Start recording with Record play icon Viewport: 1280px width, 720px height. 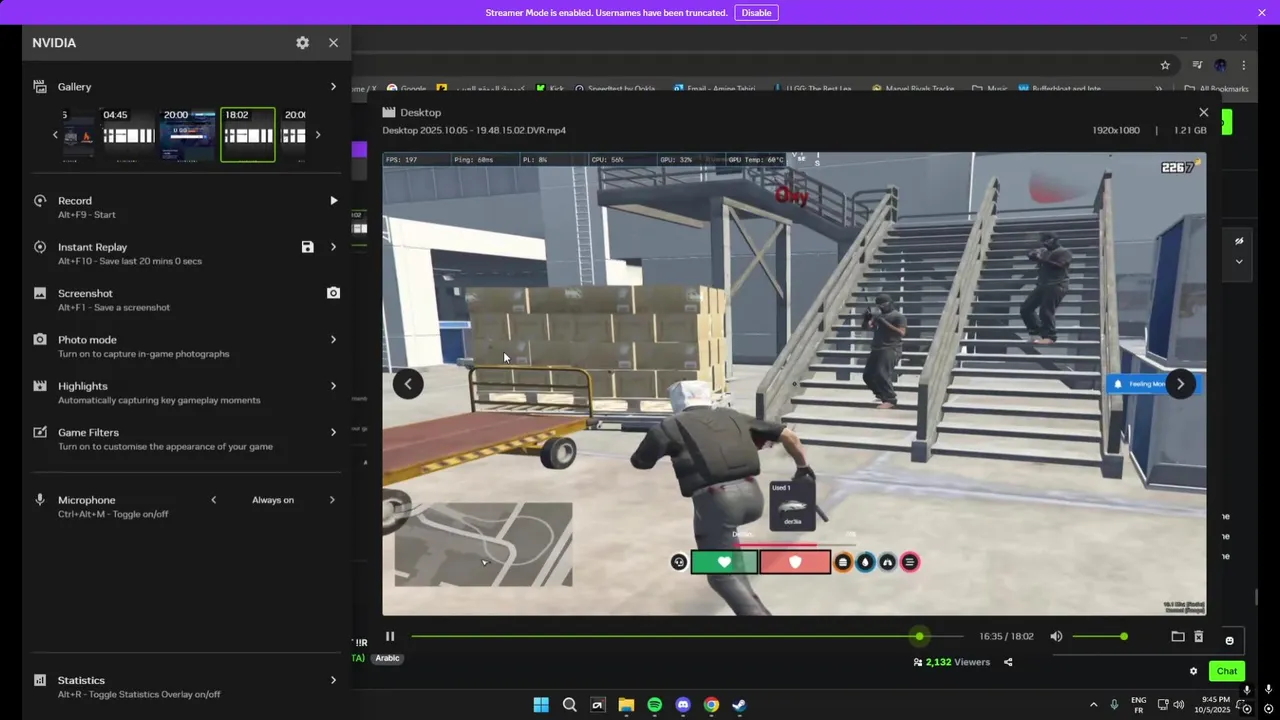click(334, 201)
